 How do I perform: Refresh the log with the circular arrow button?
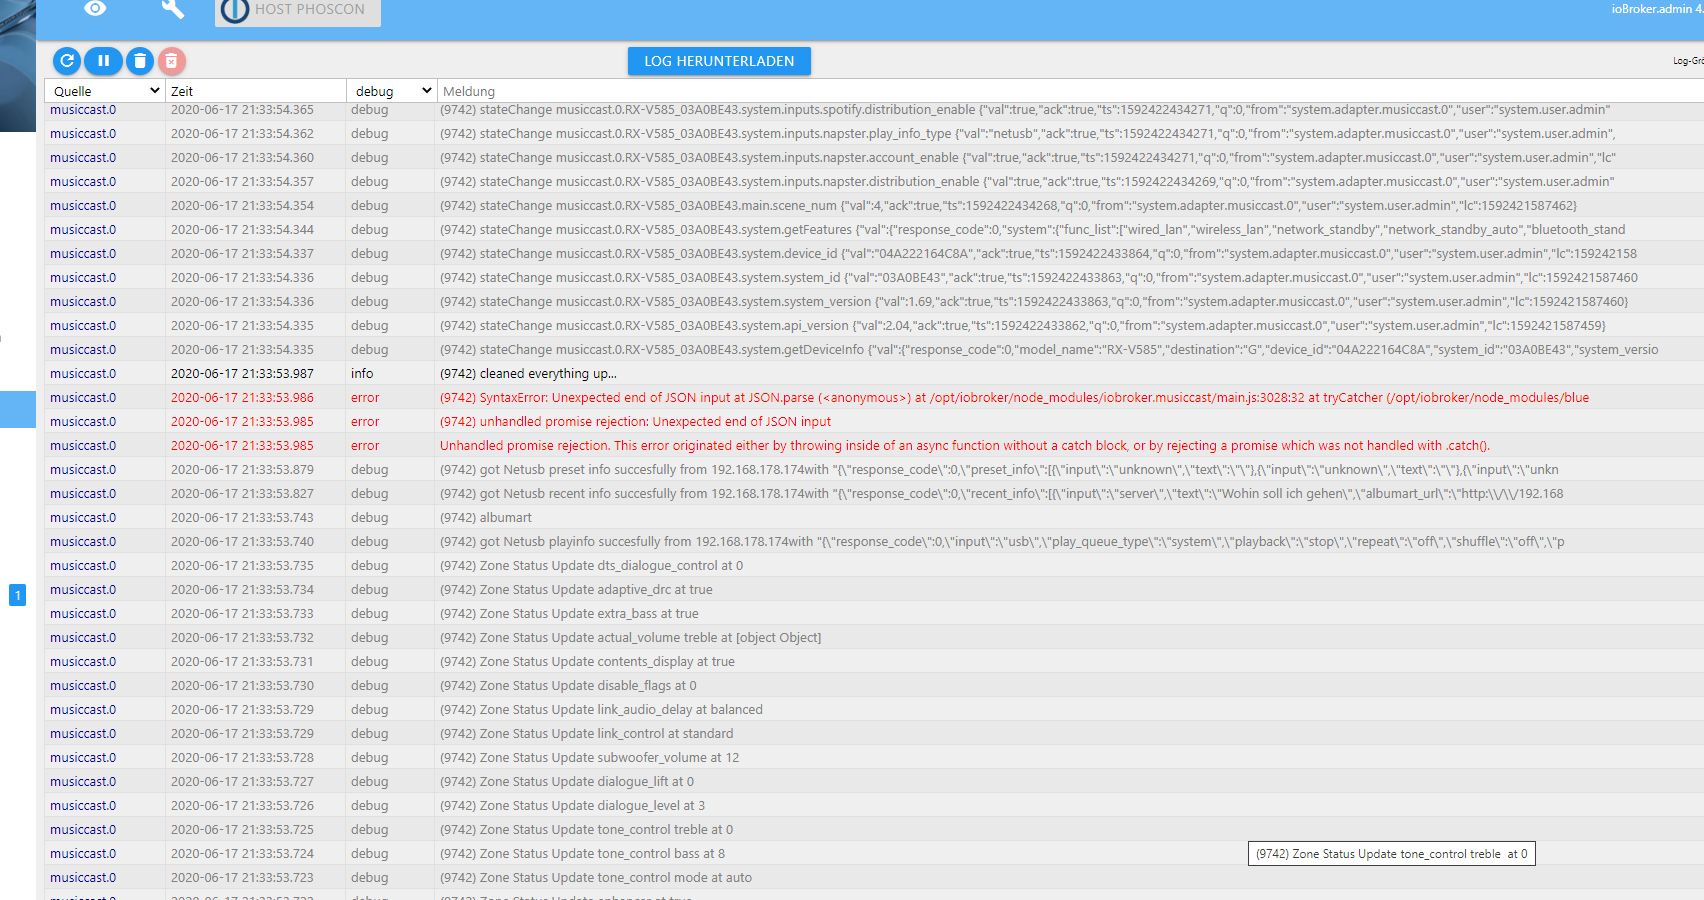click(67, 61)
